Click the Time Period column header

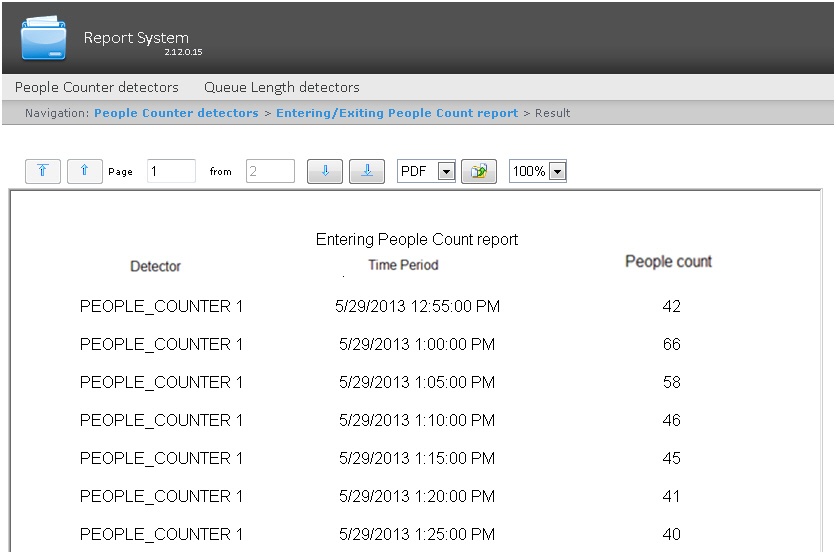pyautogui.click(x=403, y=265)
